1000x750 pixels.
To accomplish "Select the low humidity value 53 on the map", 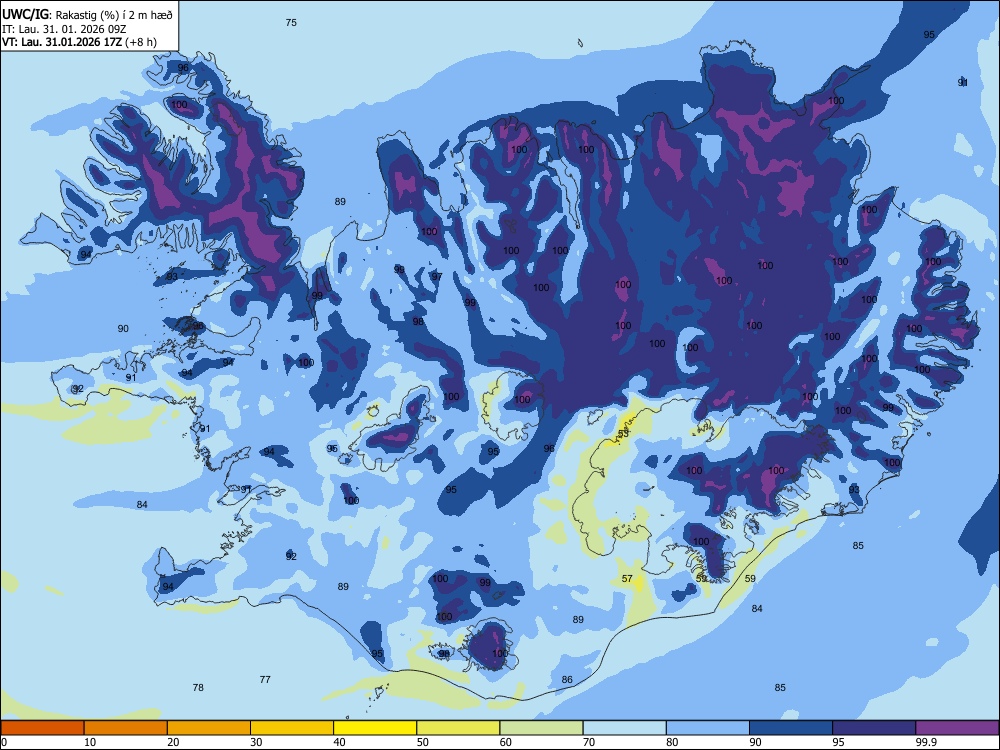I will coord(623,434).
